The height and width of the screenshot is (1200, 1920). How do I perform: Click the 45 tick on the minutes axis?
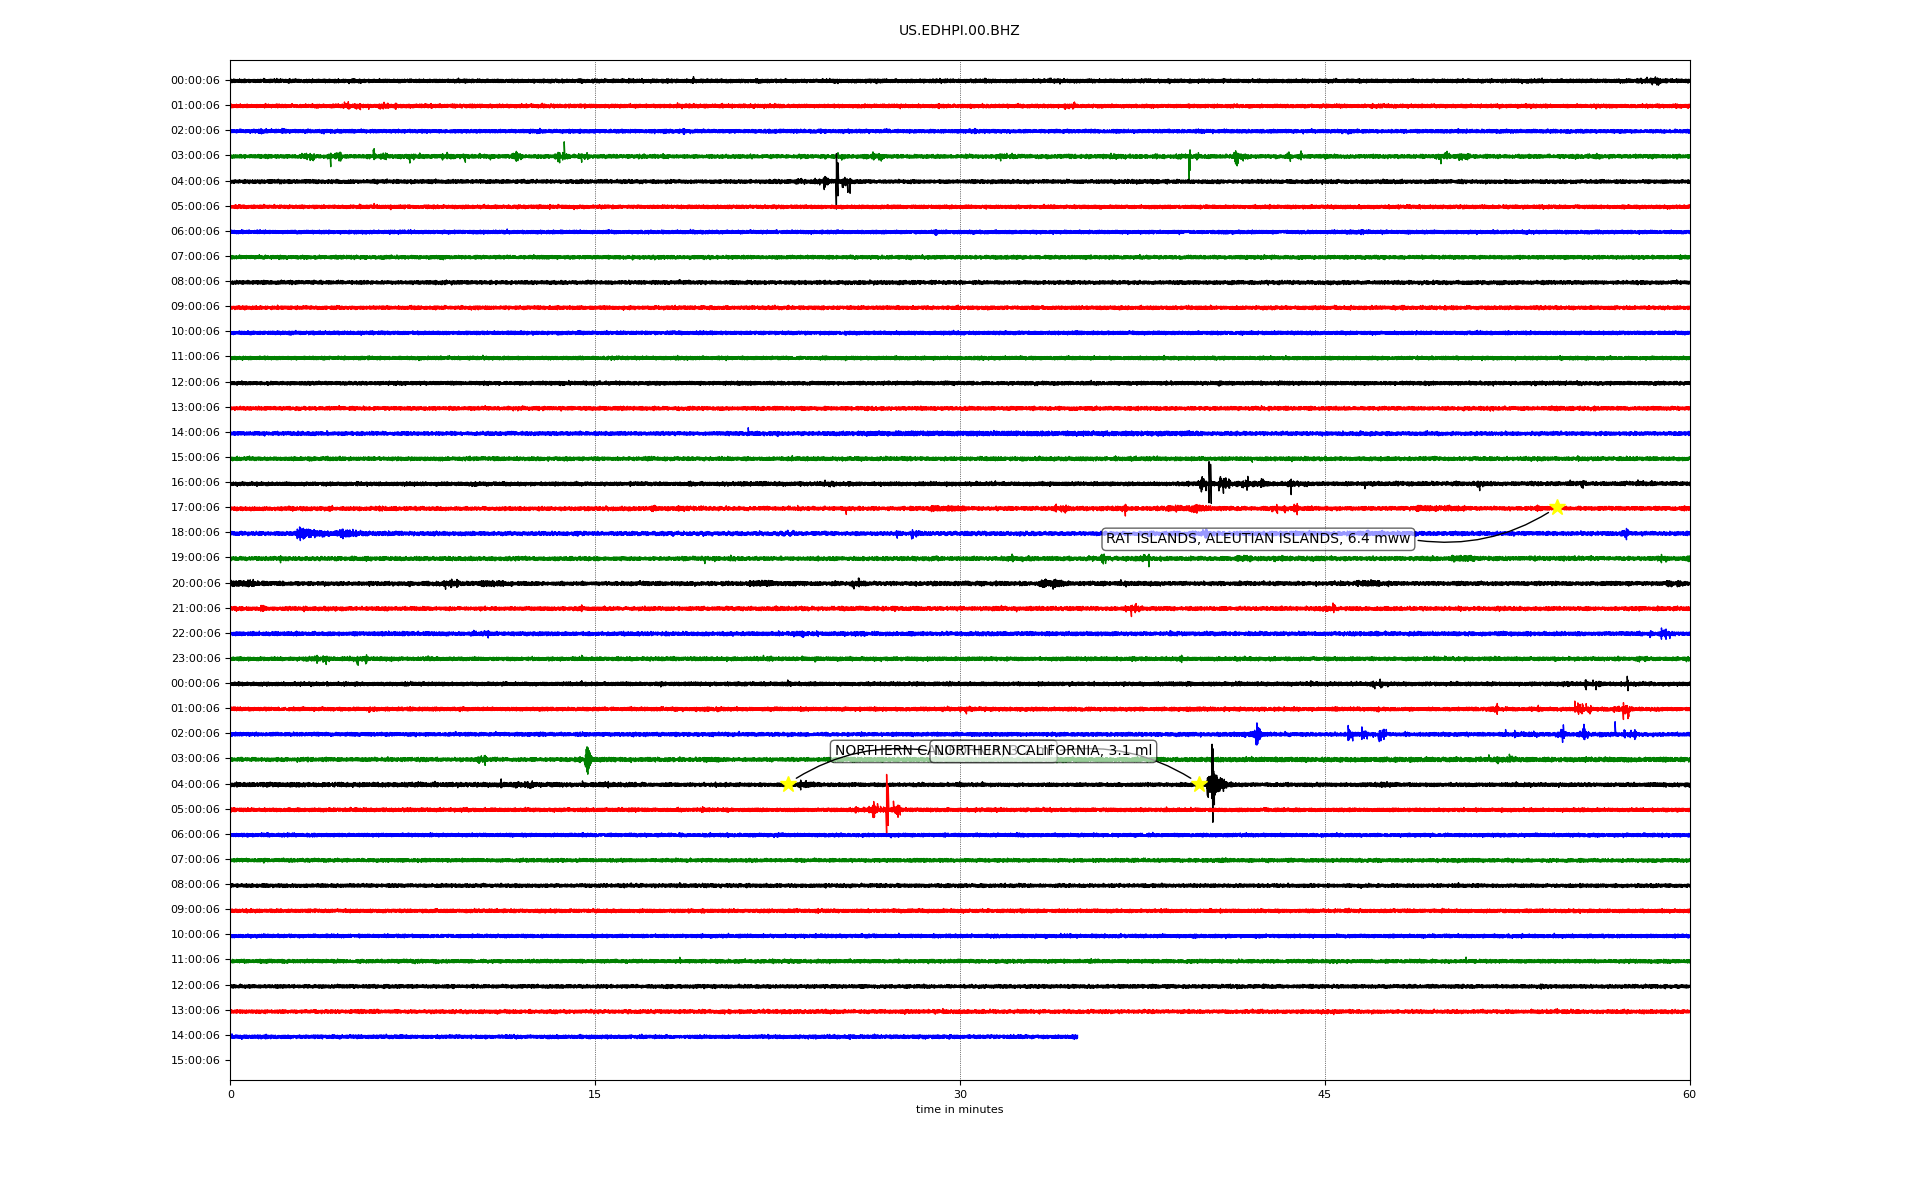[x=1324, y=1094]
